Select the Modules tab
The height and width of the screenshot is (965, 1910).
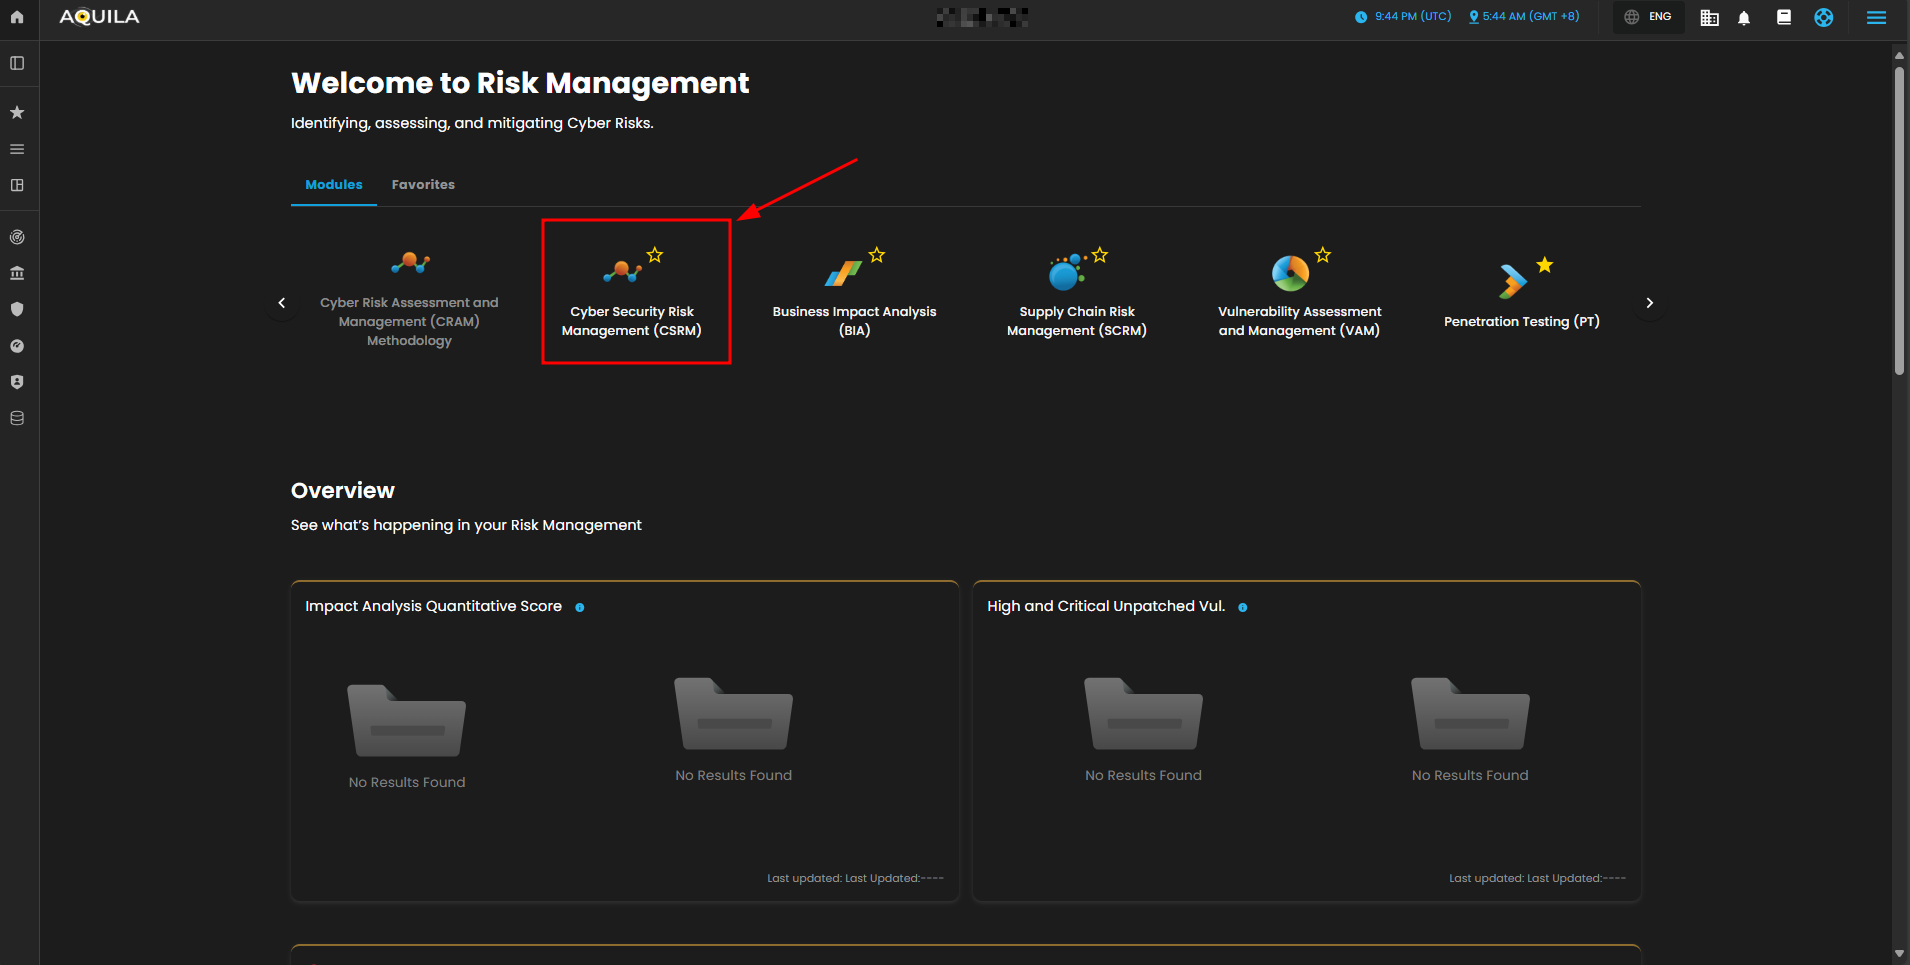coord(333,185)
